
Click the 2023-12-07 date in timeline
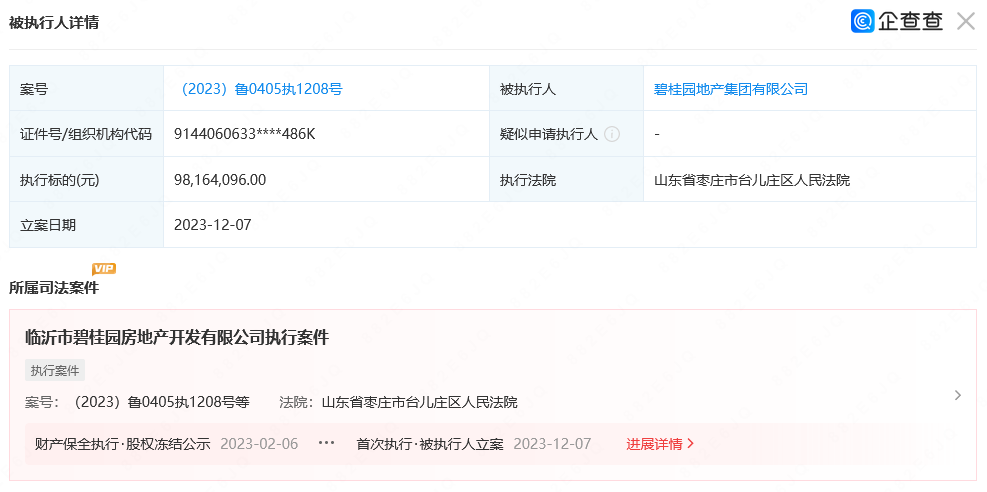[x=552, y=444]
